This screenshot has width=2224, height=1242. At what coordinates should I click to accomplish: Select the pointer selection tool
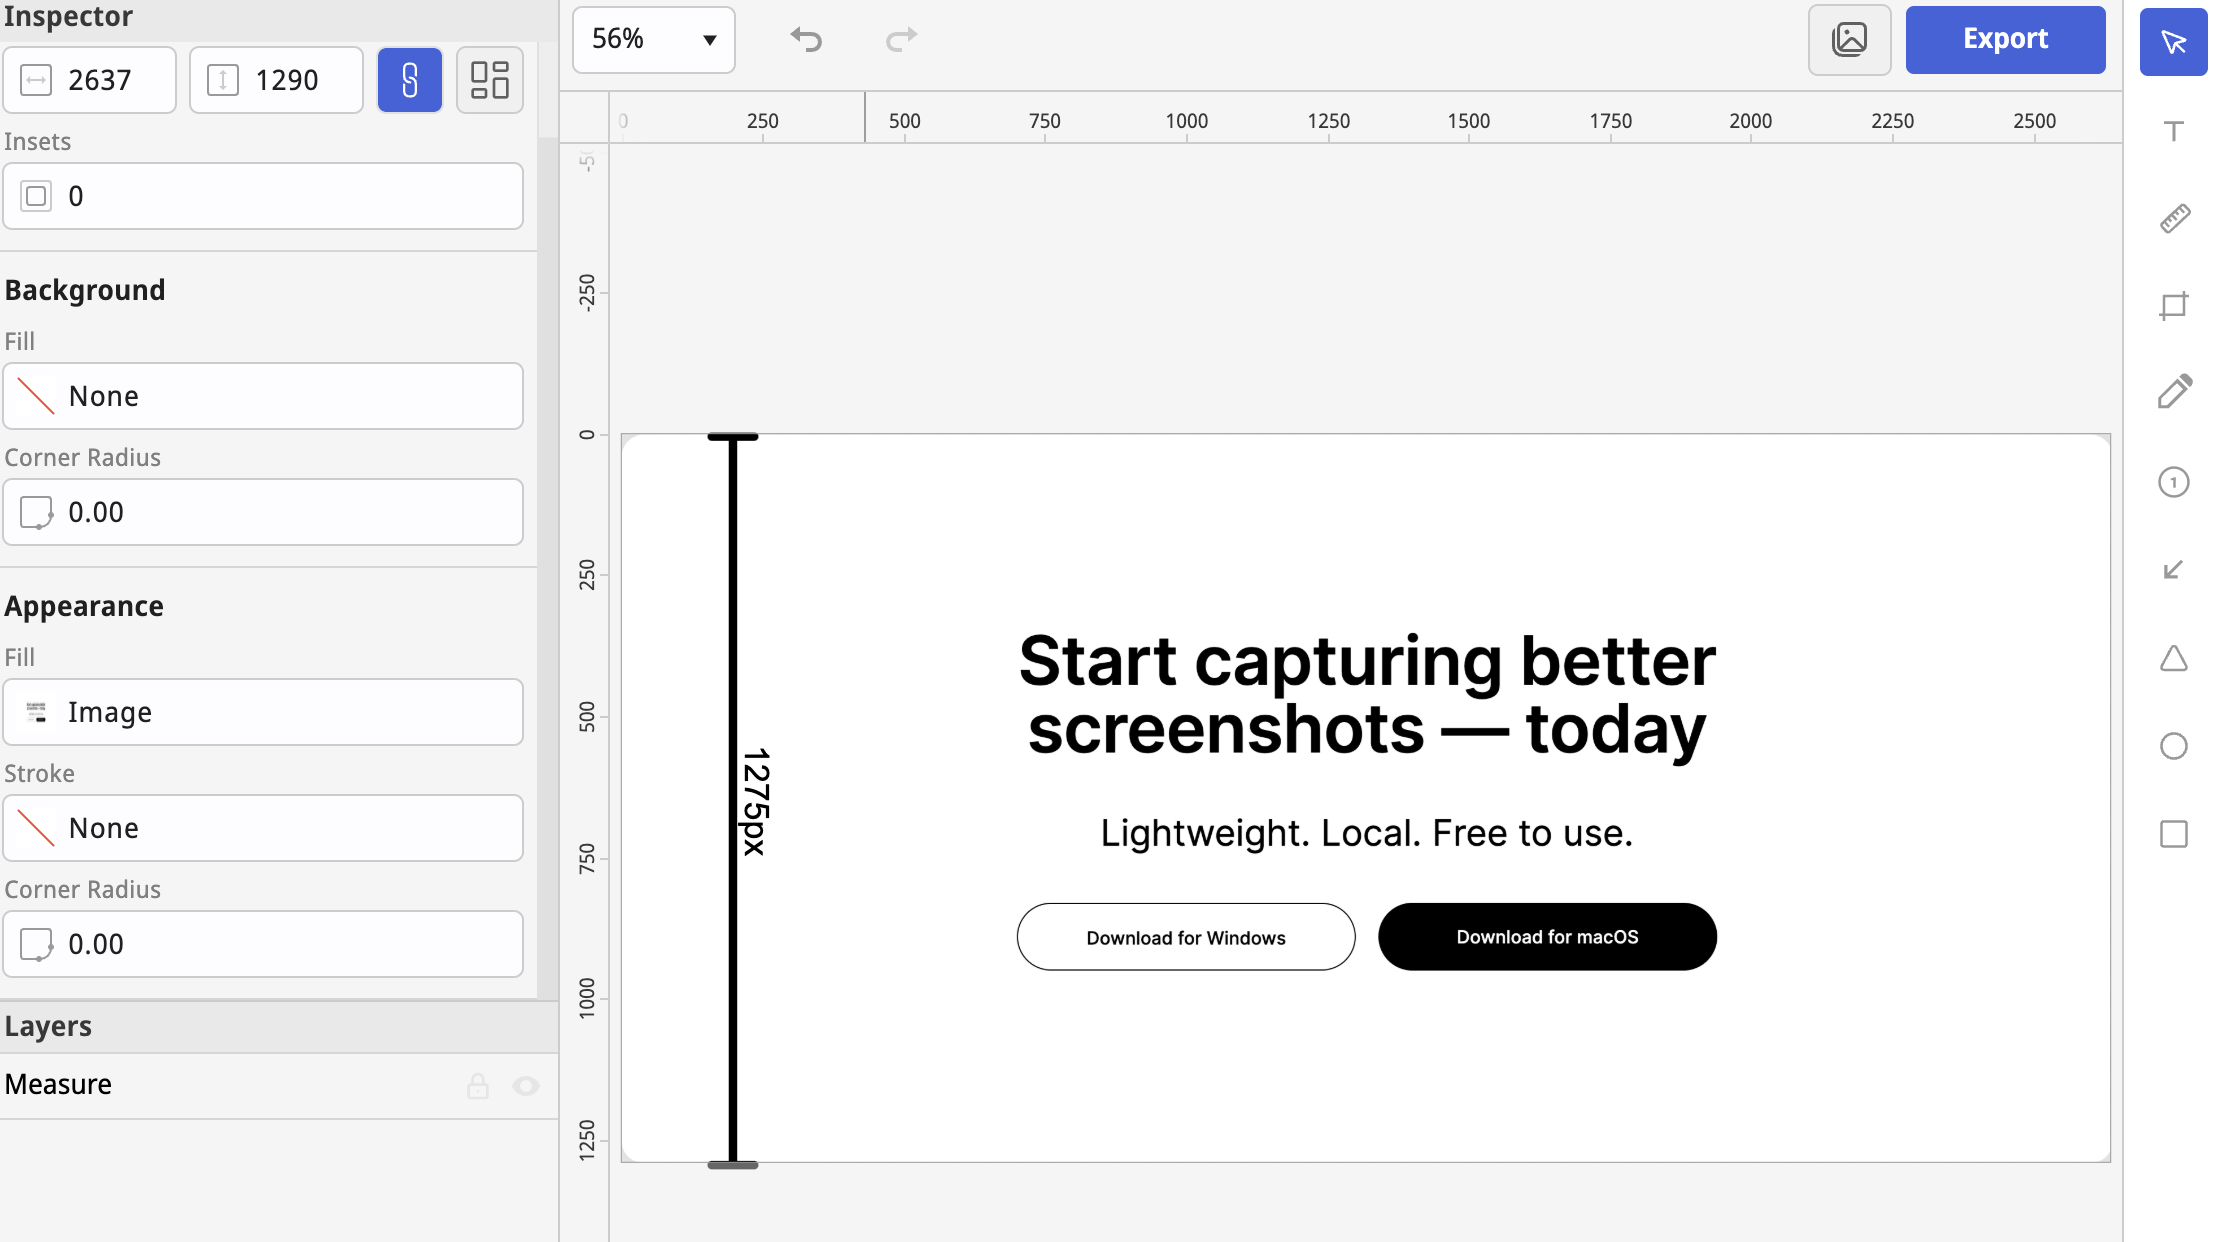(x=2173, y=42)
